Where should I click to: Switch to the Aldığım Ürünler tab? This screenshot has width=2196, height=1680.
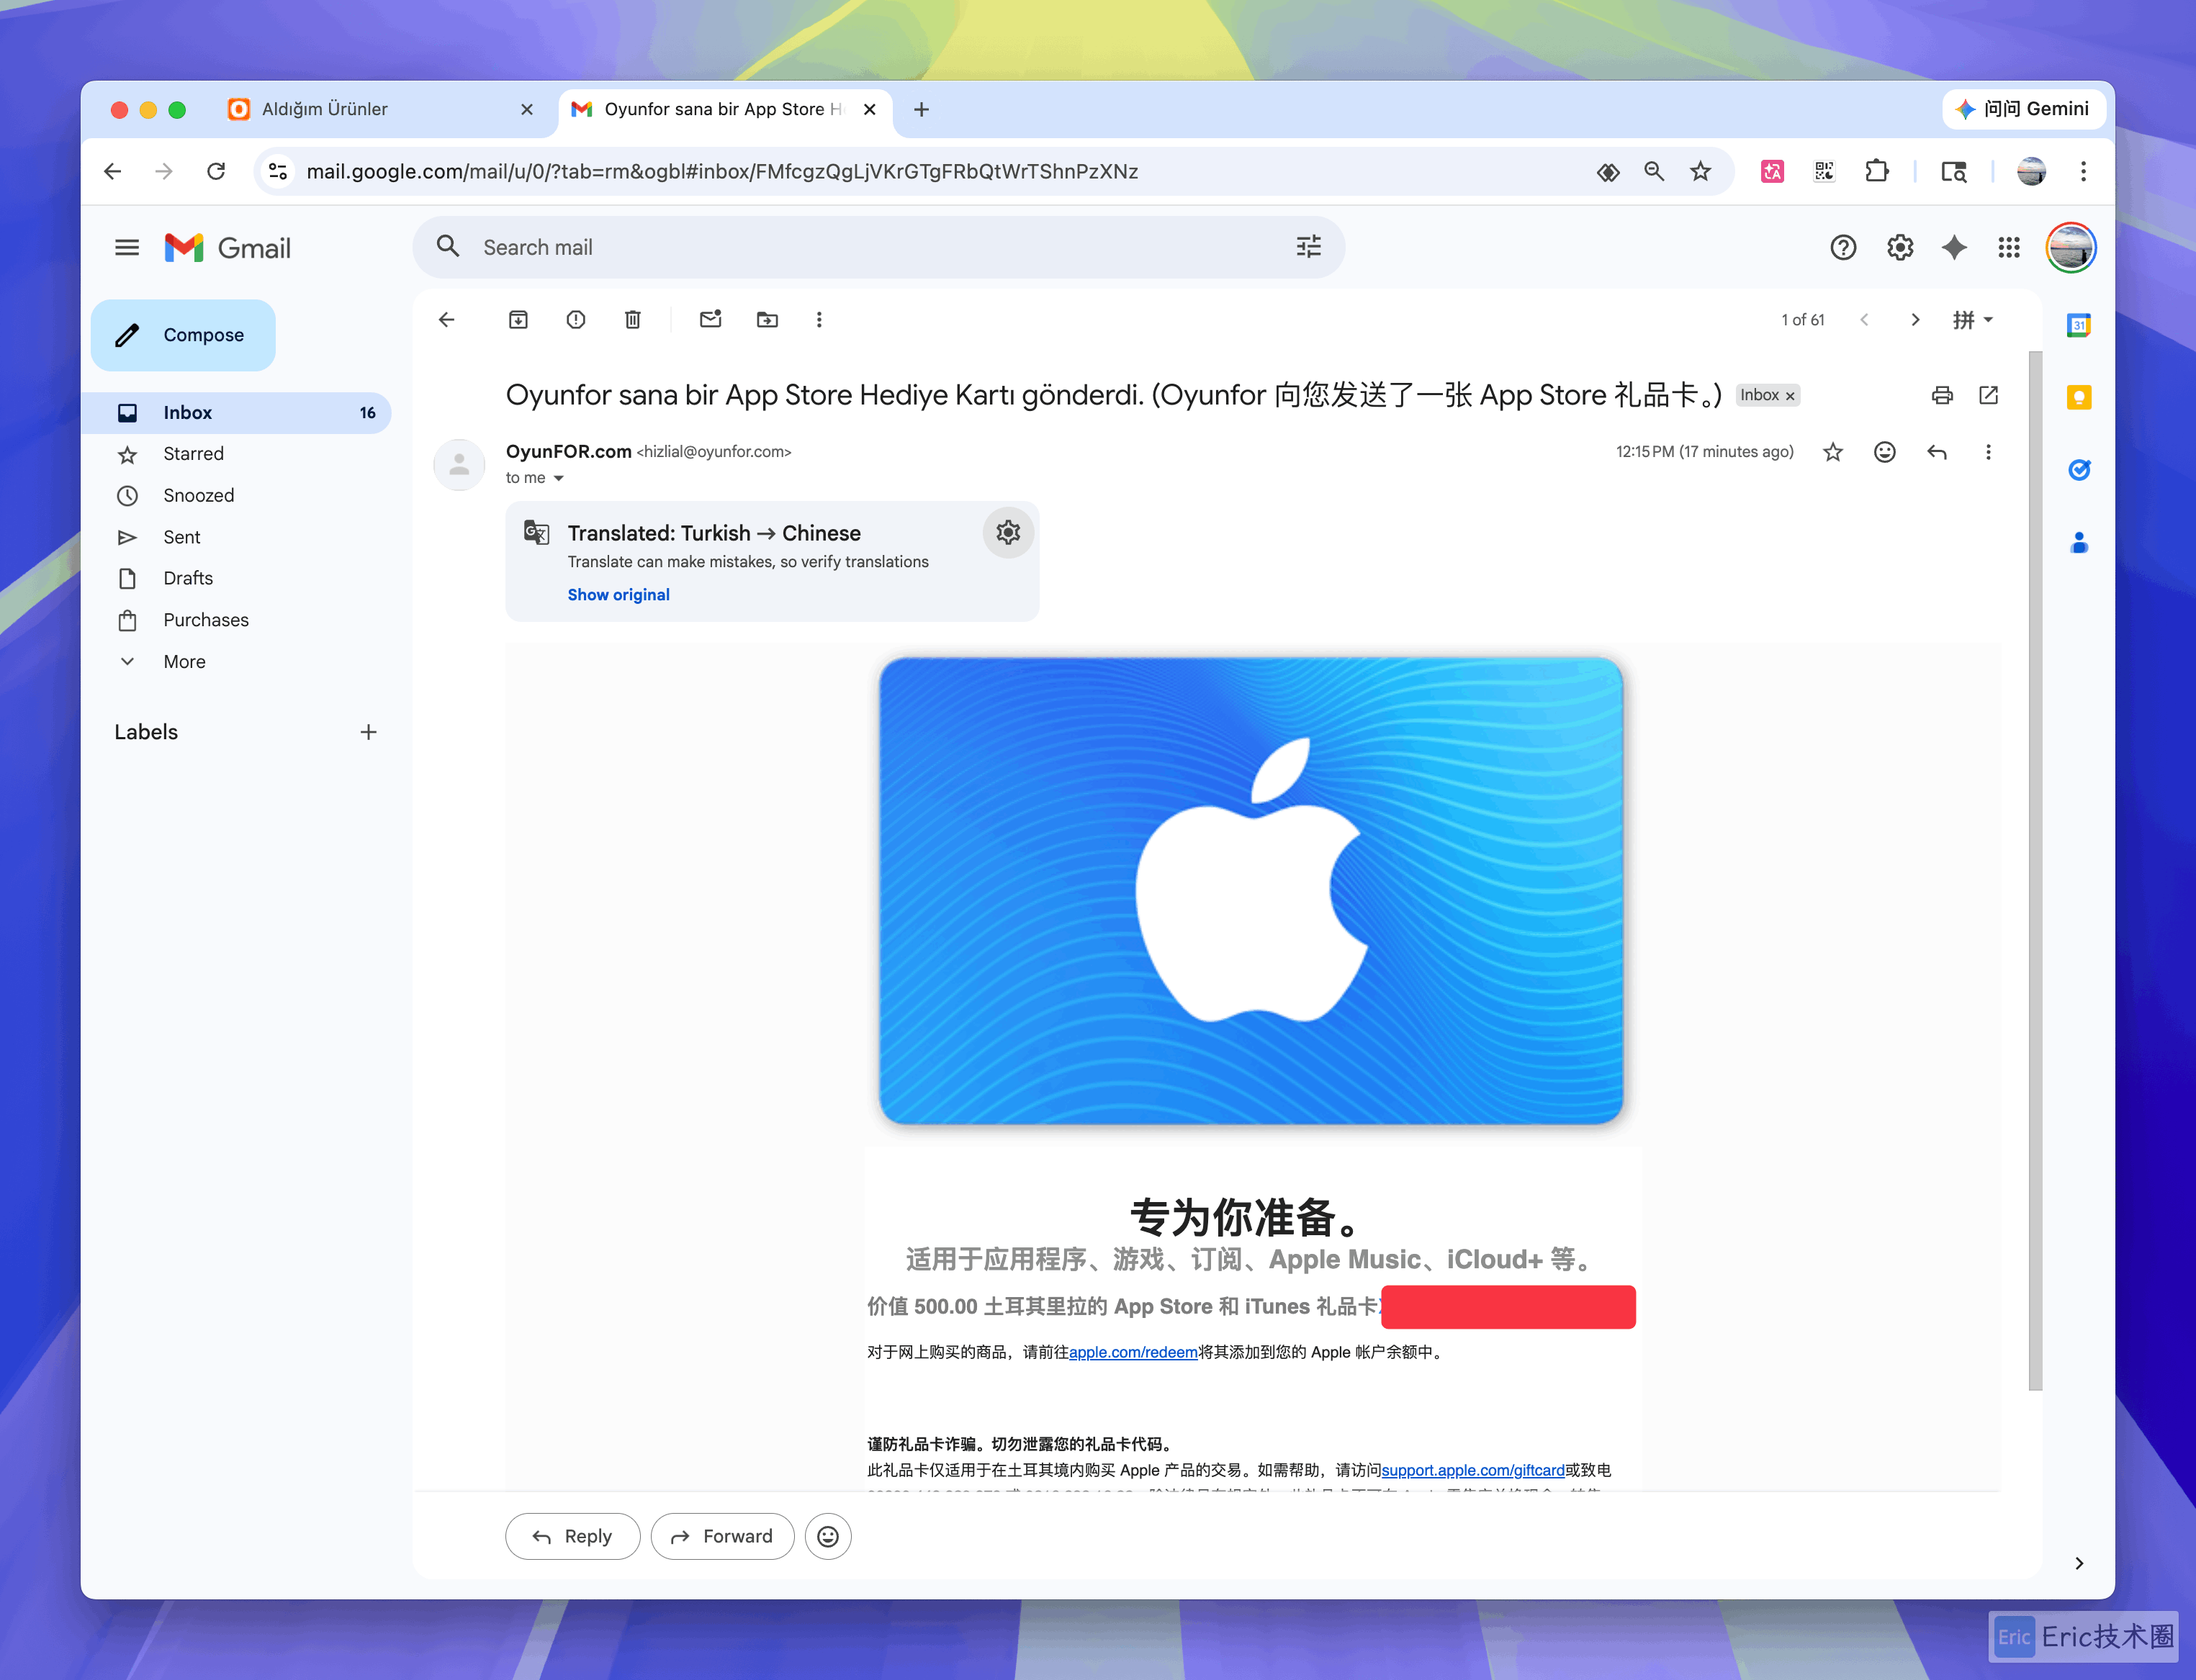(x=380, y=109)
